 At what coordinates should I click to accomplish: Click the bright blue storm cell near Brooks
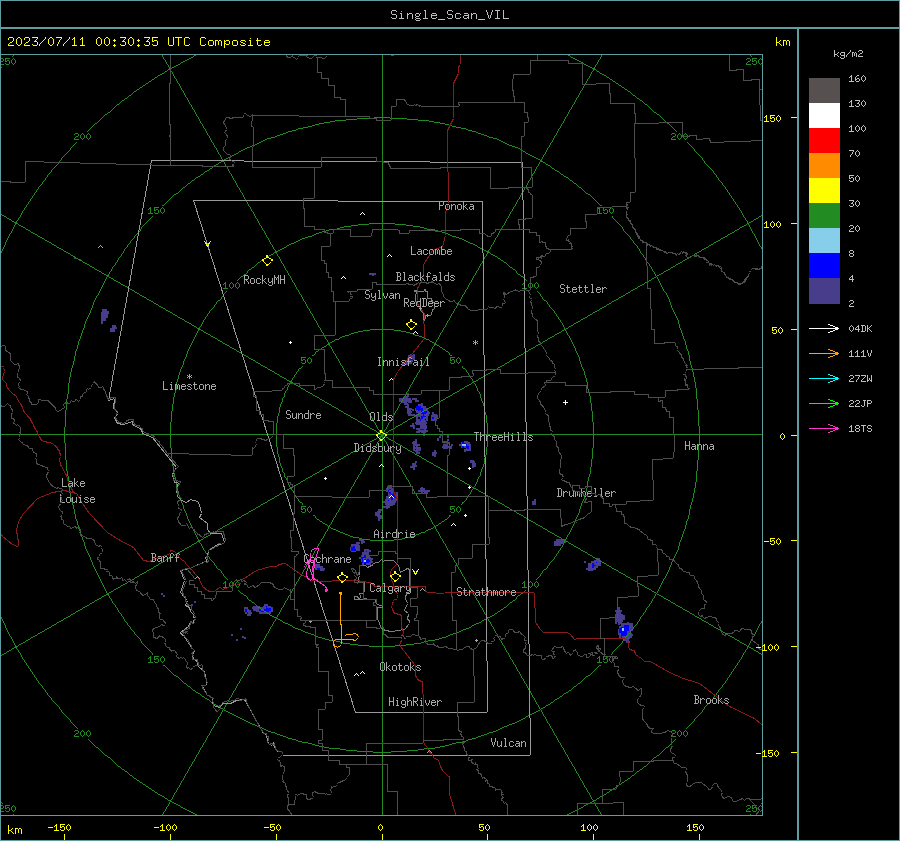624,630
